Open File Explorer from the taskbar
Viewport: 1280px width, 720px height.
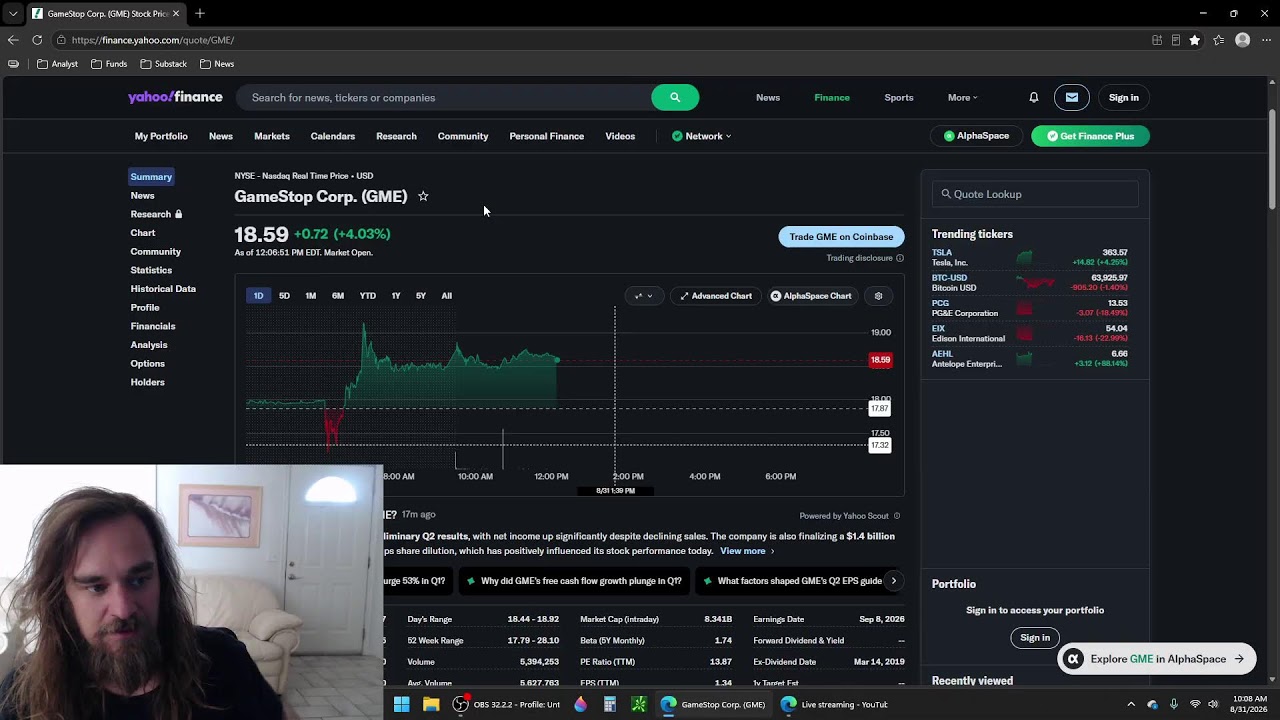coord(431,704)
